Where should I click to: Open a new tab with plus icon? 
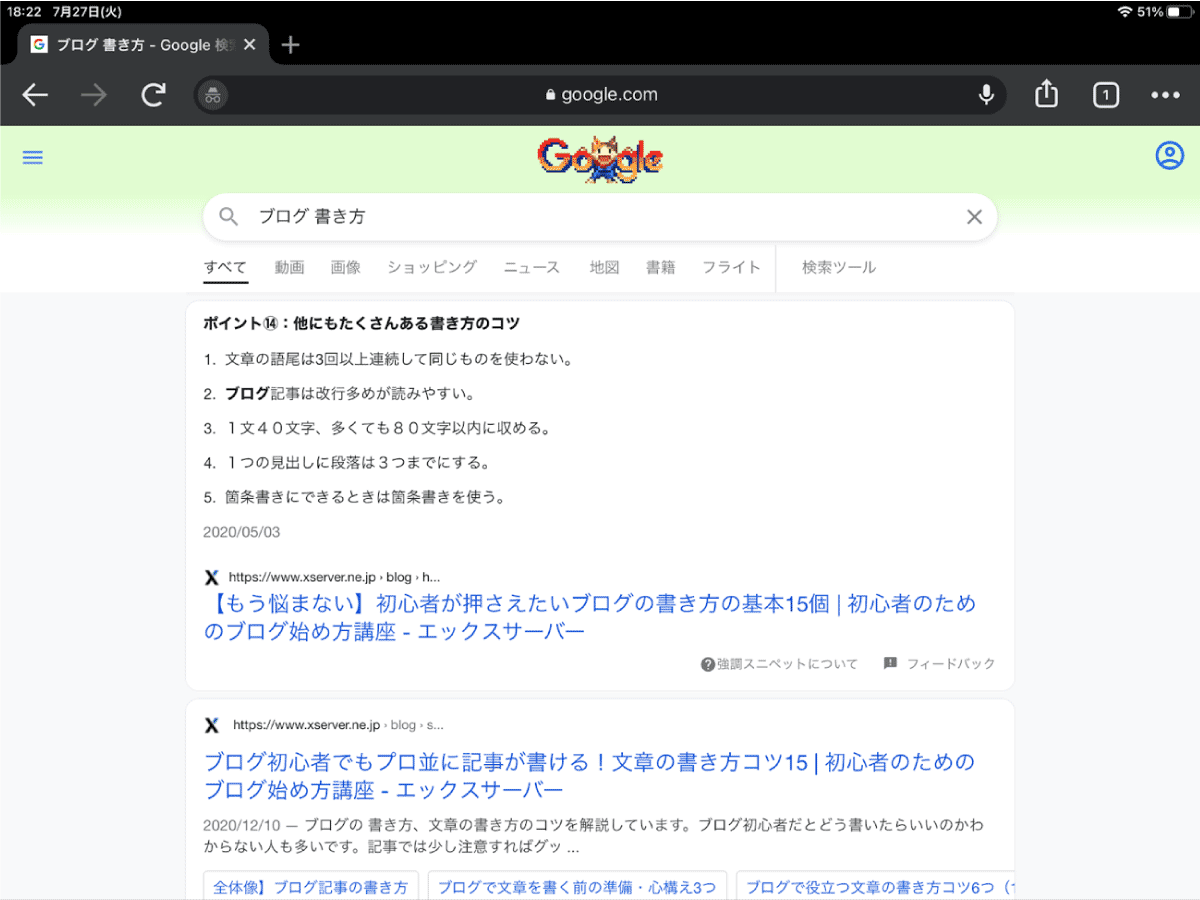point(291,45)
